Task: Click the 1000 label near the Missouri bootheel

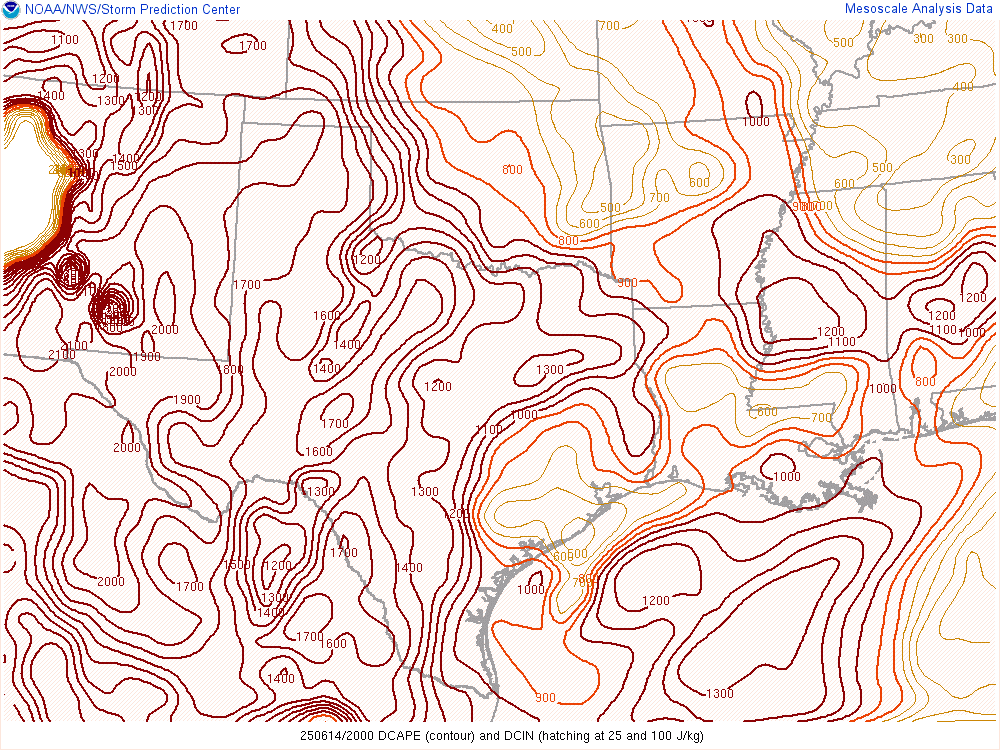Action: [x=756, y=122]
